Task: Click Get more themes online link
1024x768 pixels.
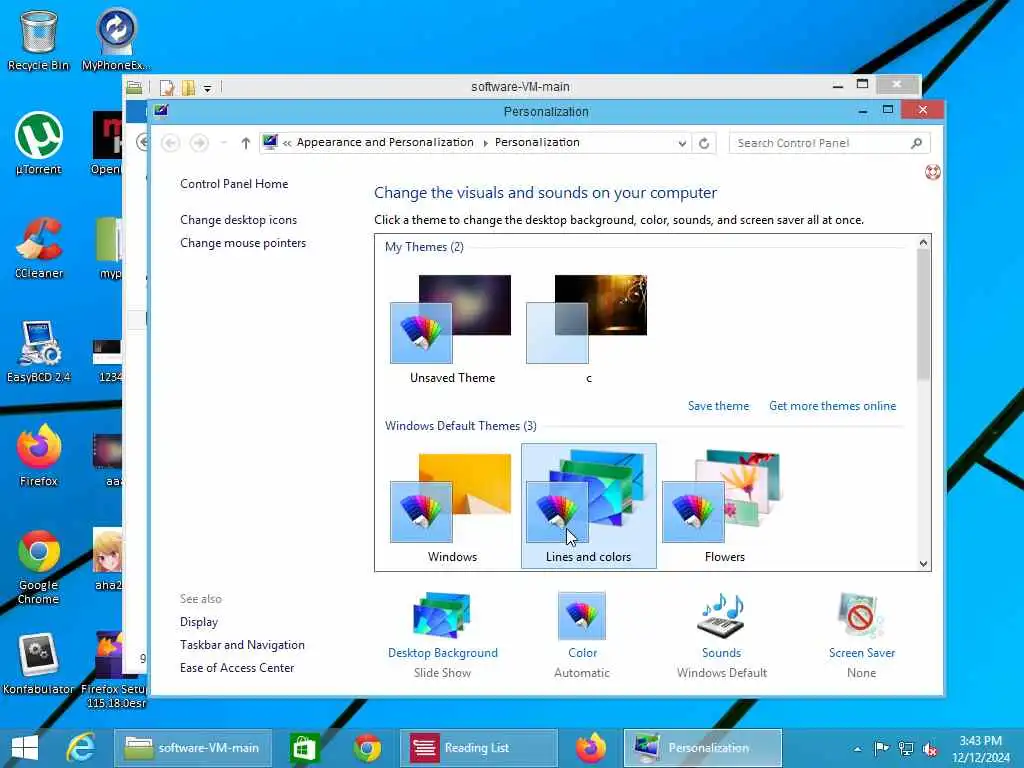Action: pos(833,406)
